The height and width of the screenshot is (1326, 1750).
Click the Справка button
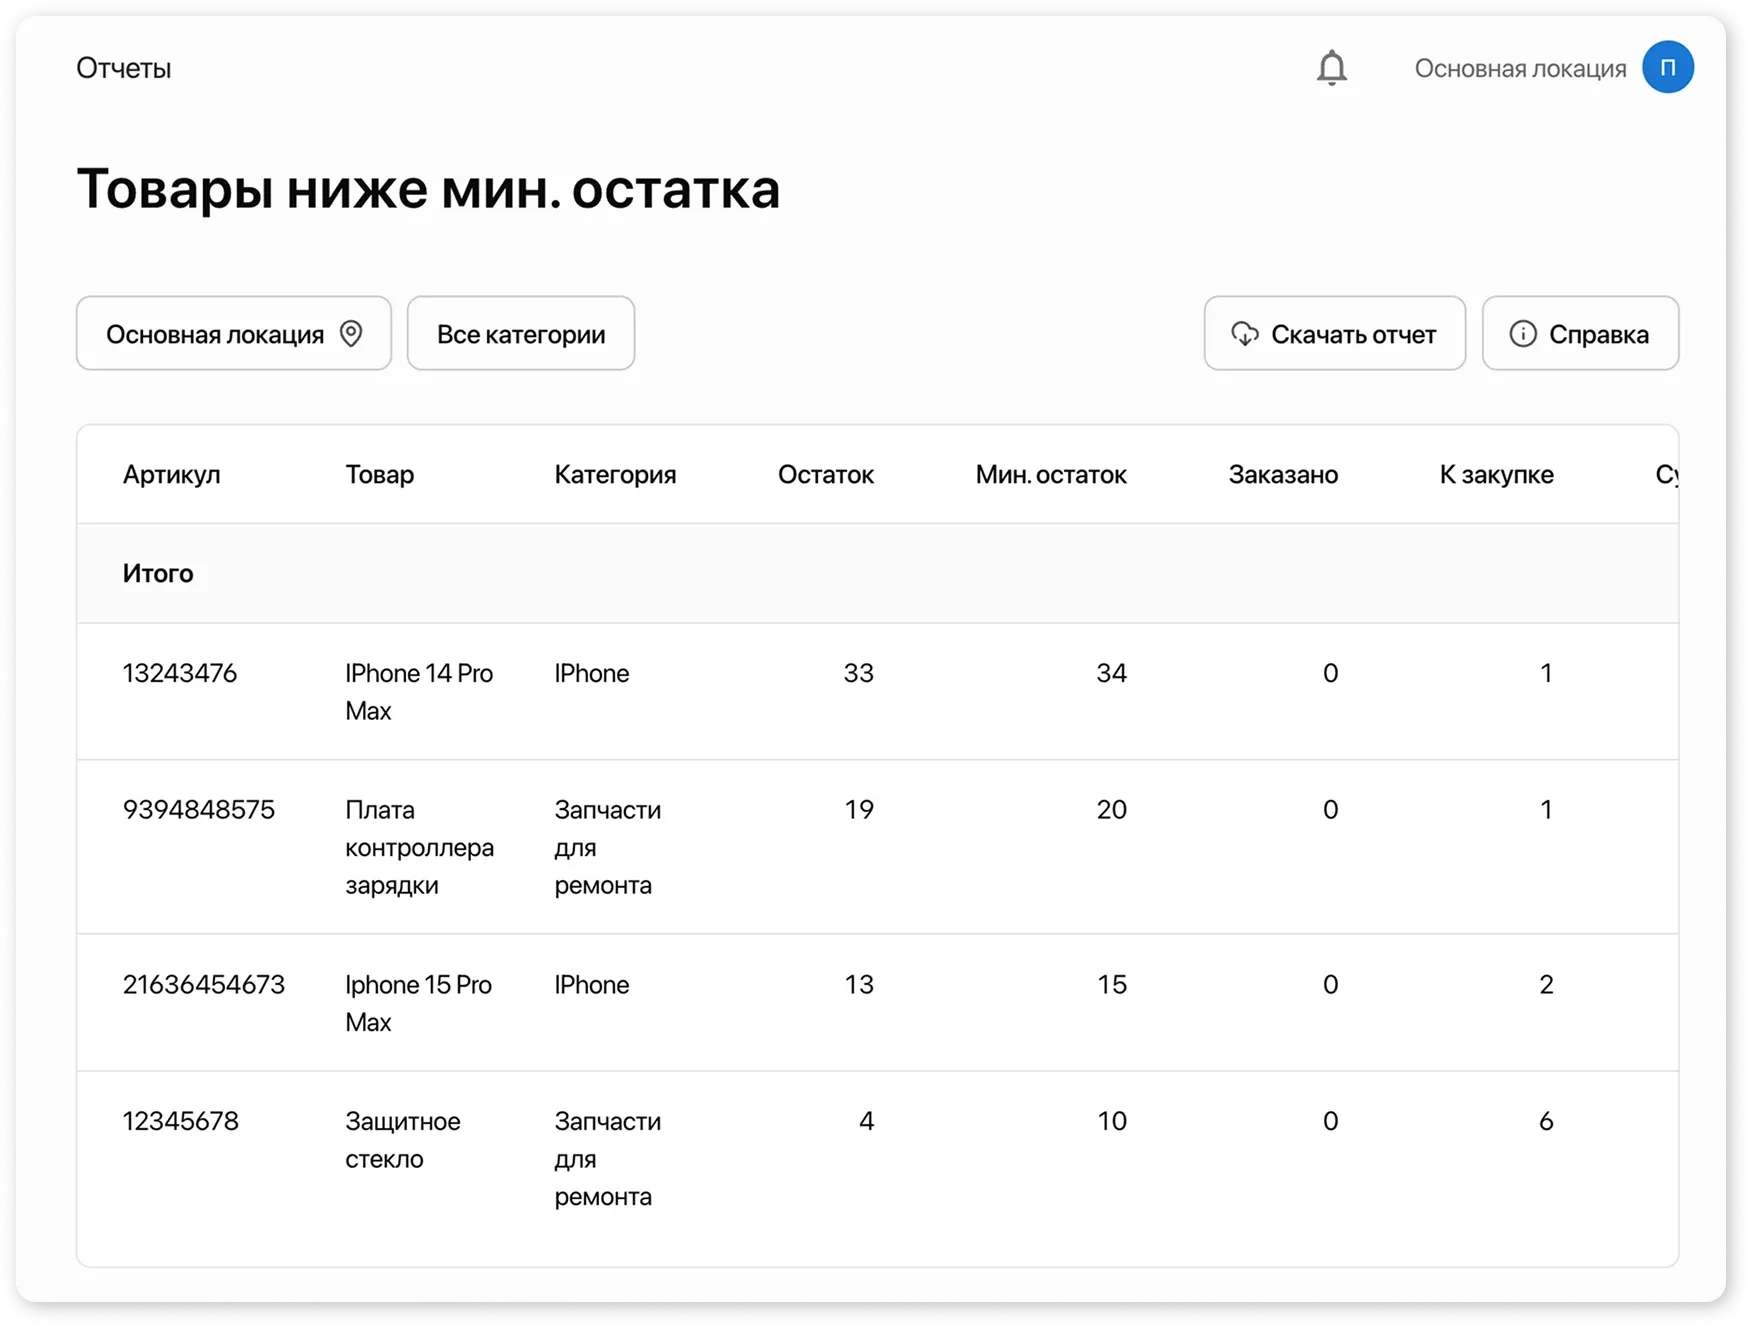tap(1580, 333)
